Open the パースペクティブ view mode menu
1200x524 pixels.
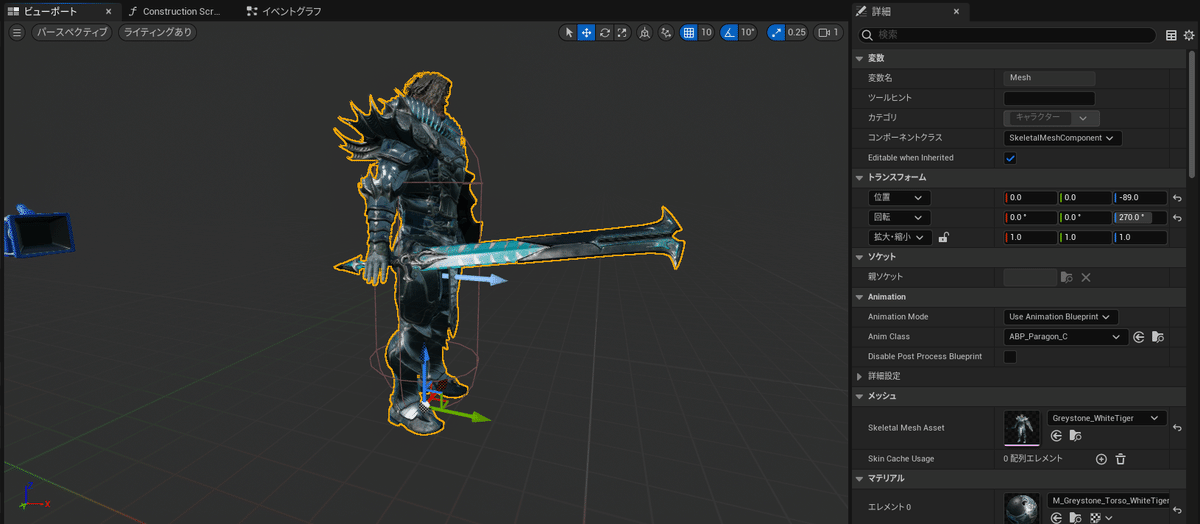[70, 32]
